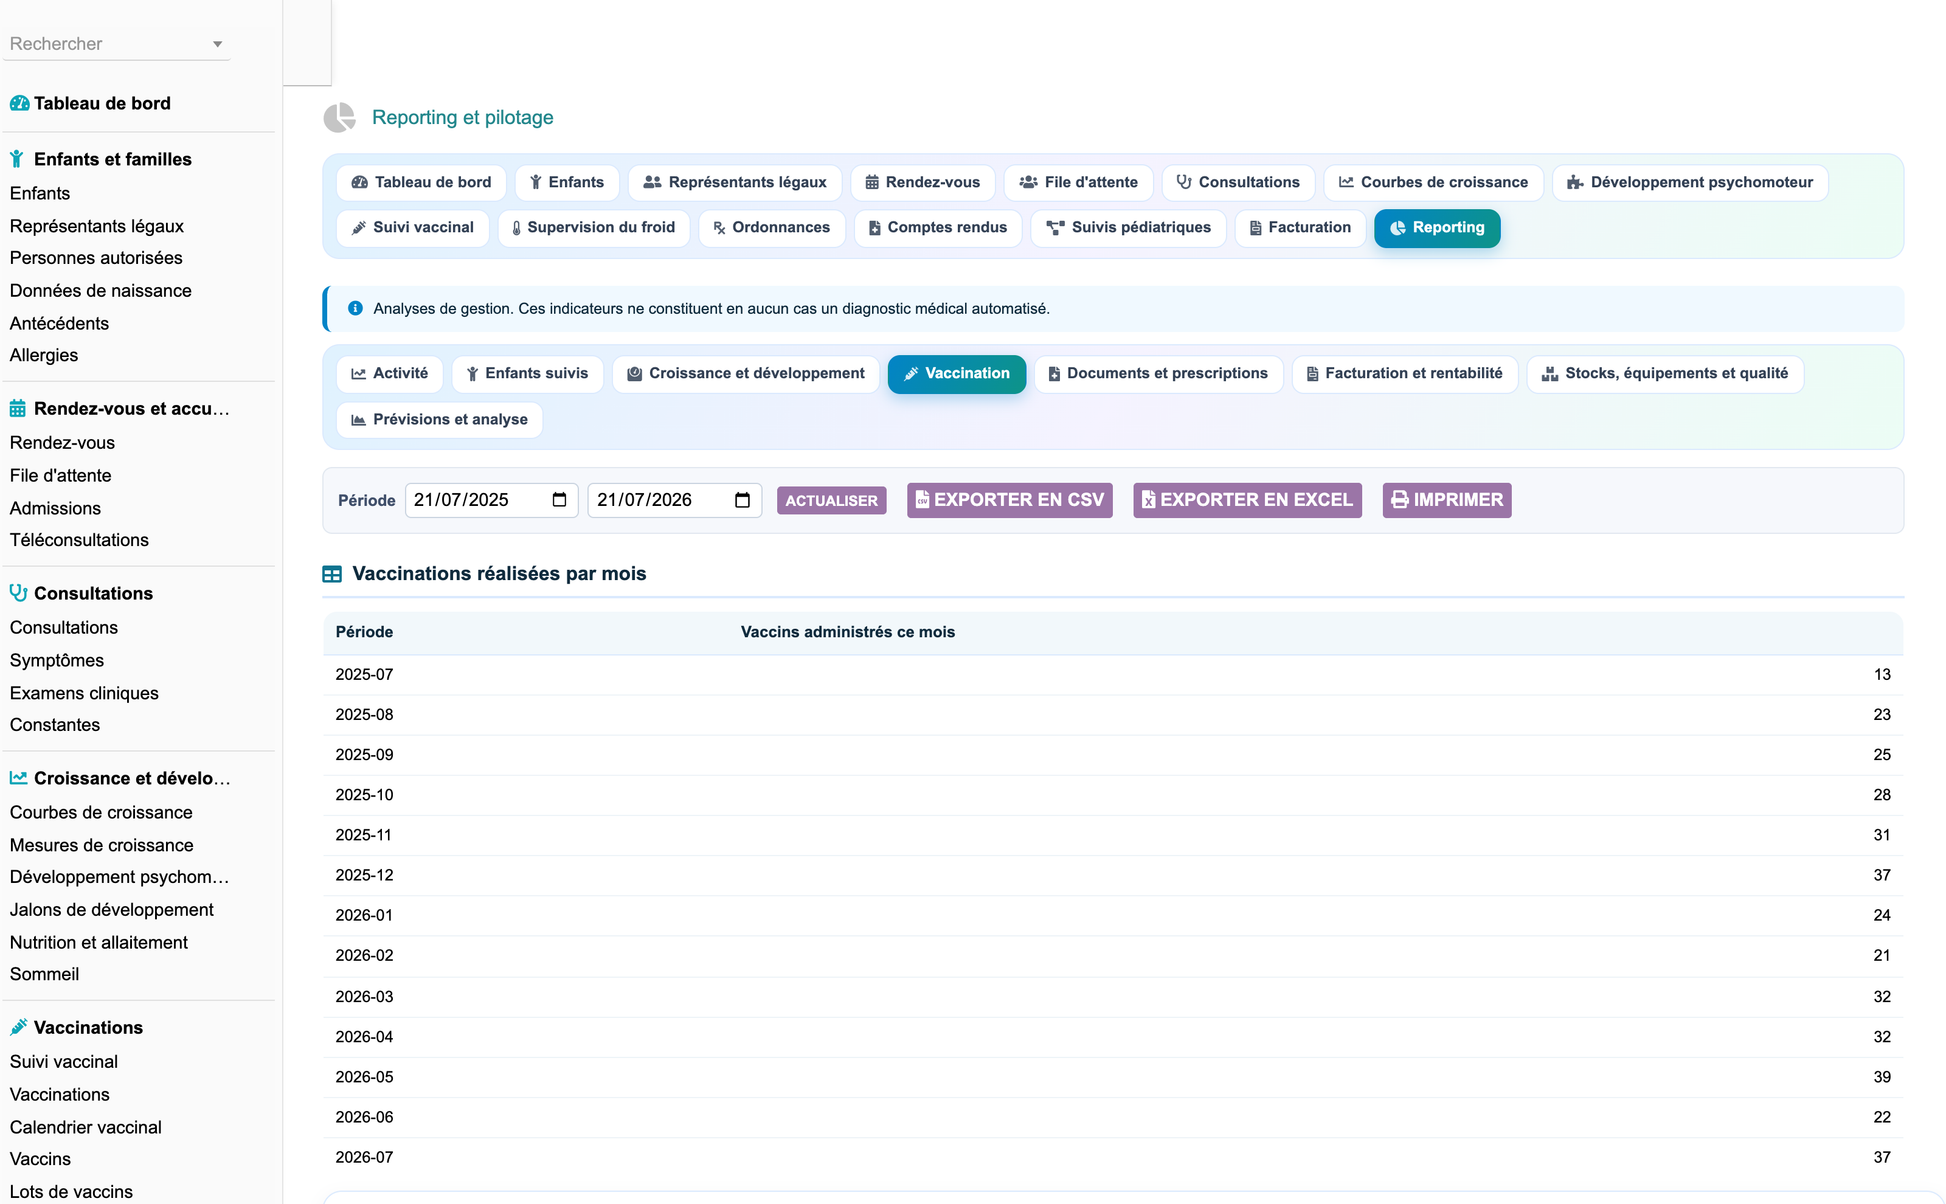
Task: Open Calendrier vaccinal in the sidebar
Action: pyautogui.click(x=85, y=1127)
